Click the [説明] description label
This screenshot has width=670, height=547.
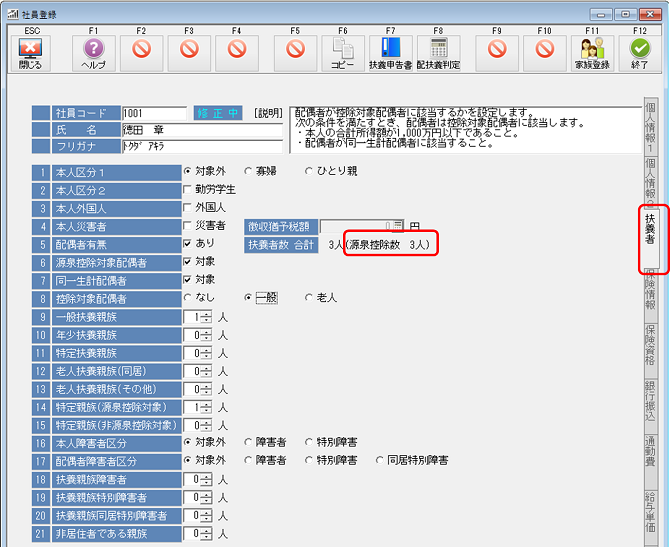268,113
